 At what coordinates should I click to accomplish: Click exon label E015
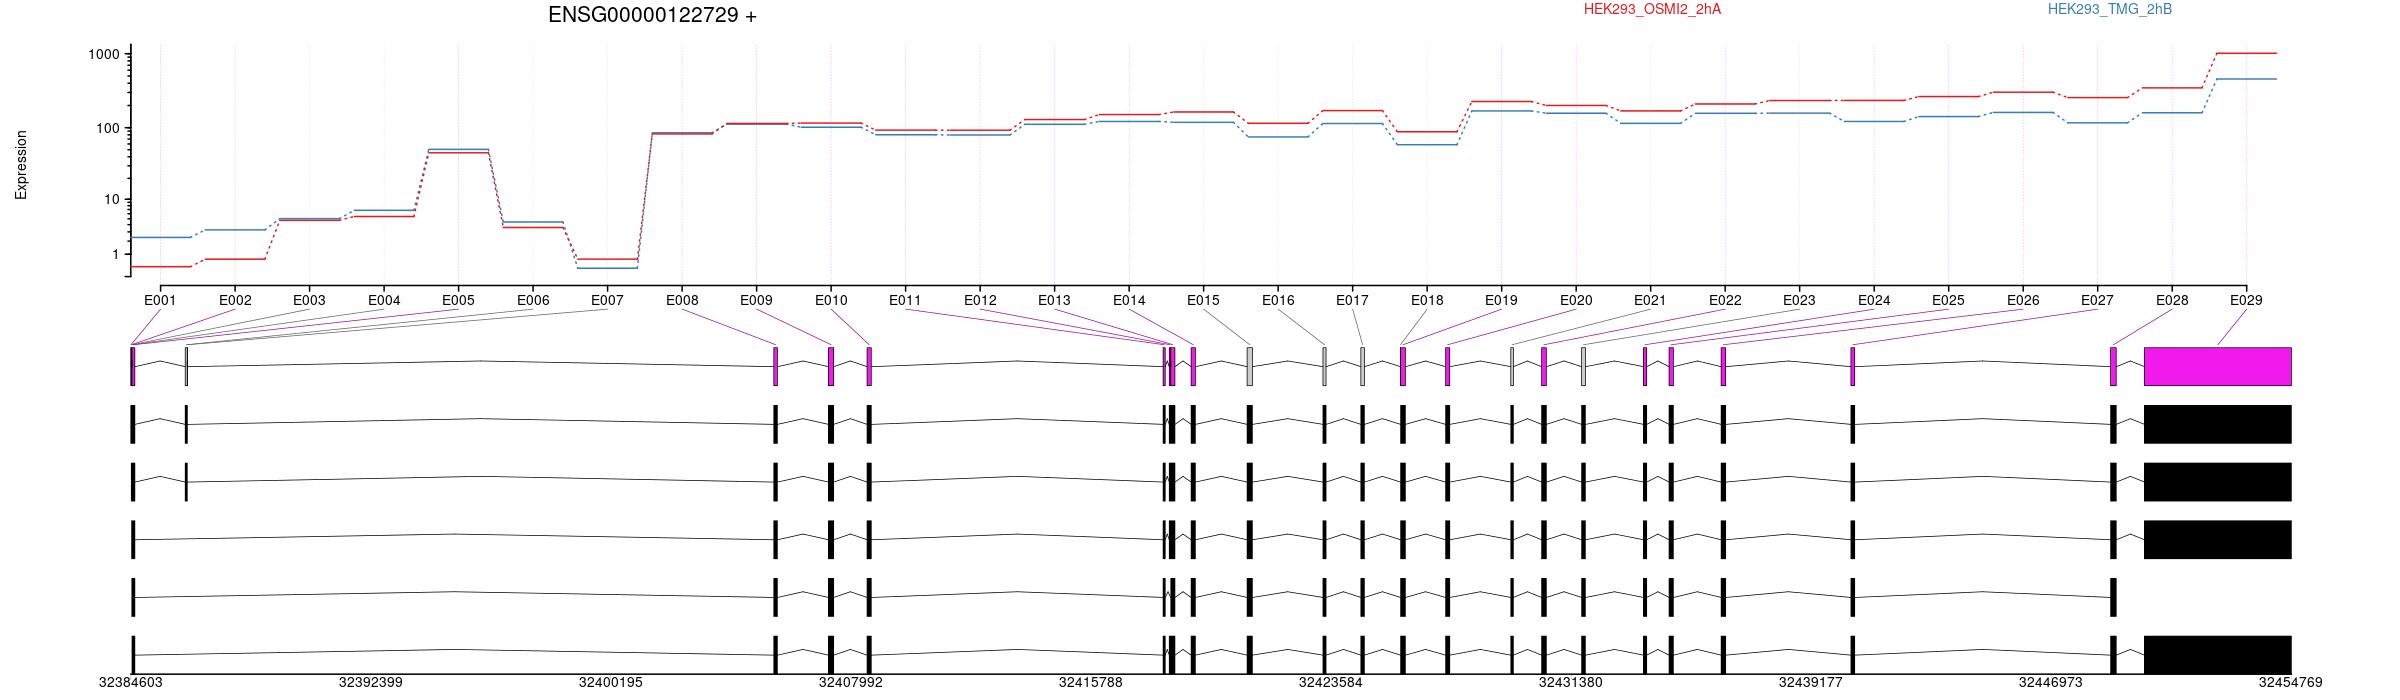coord(1203,300)
